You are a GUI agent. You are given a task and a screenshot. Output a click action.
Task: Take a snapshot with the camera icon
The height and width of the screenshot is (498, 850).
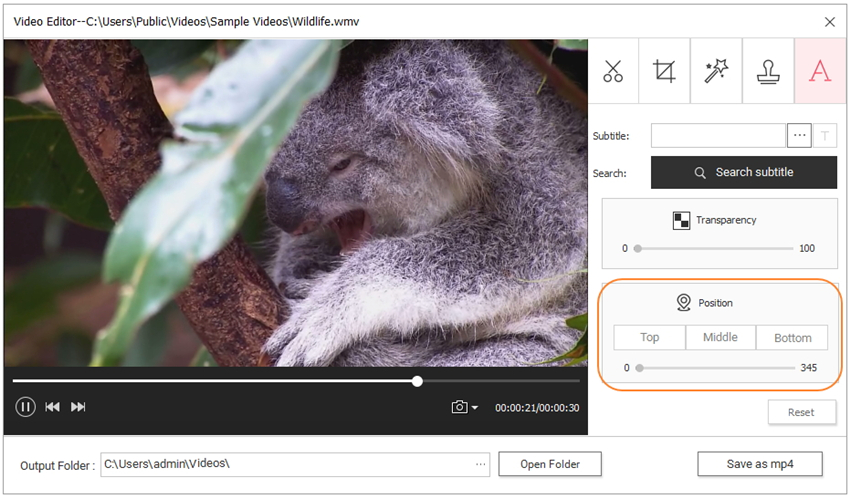click(x=459, y=407)
